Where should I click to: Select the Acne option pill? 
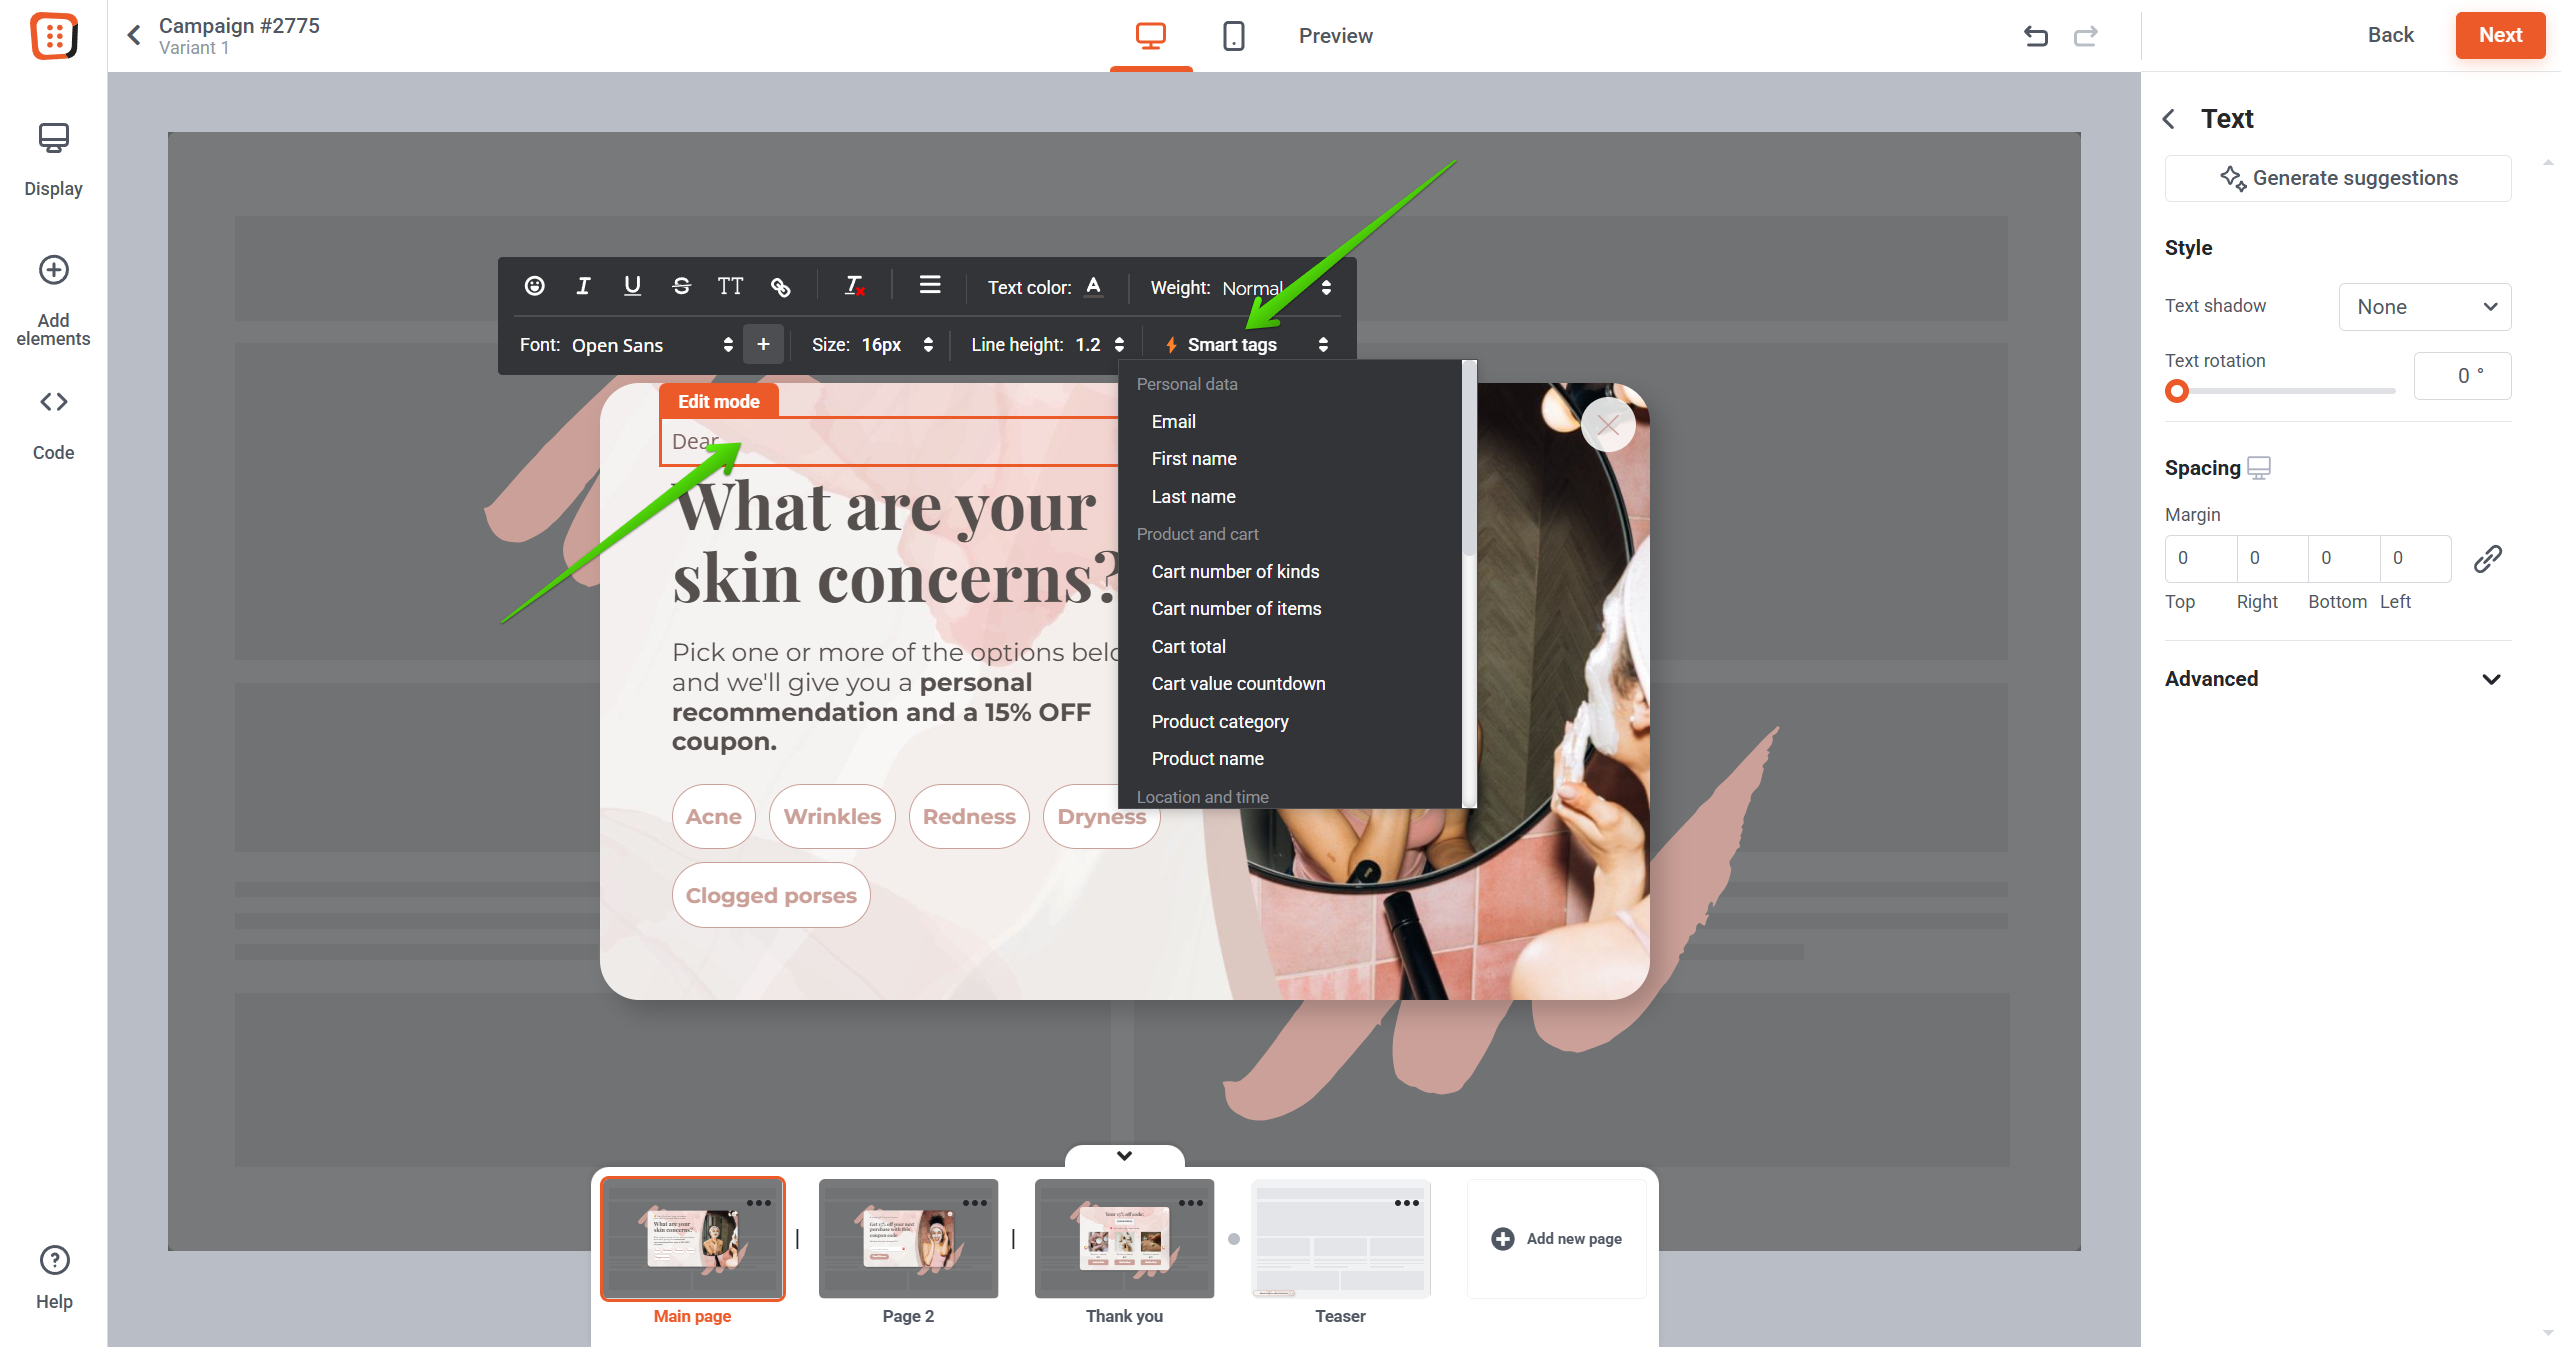714,817
